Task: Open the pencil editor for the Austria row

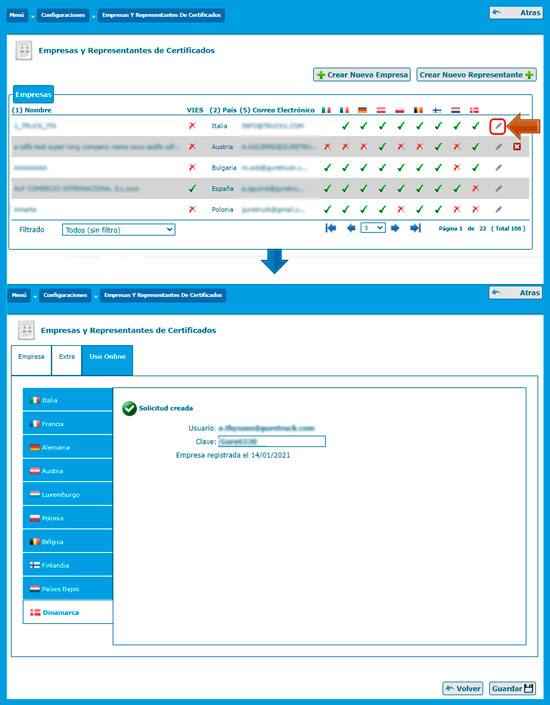Action: (498, 147)
